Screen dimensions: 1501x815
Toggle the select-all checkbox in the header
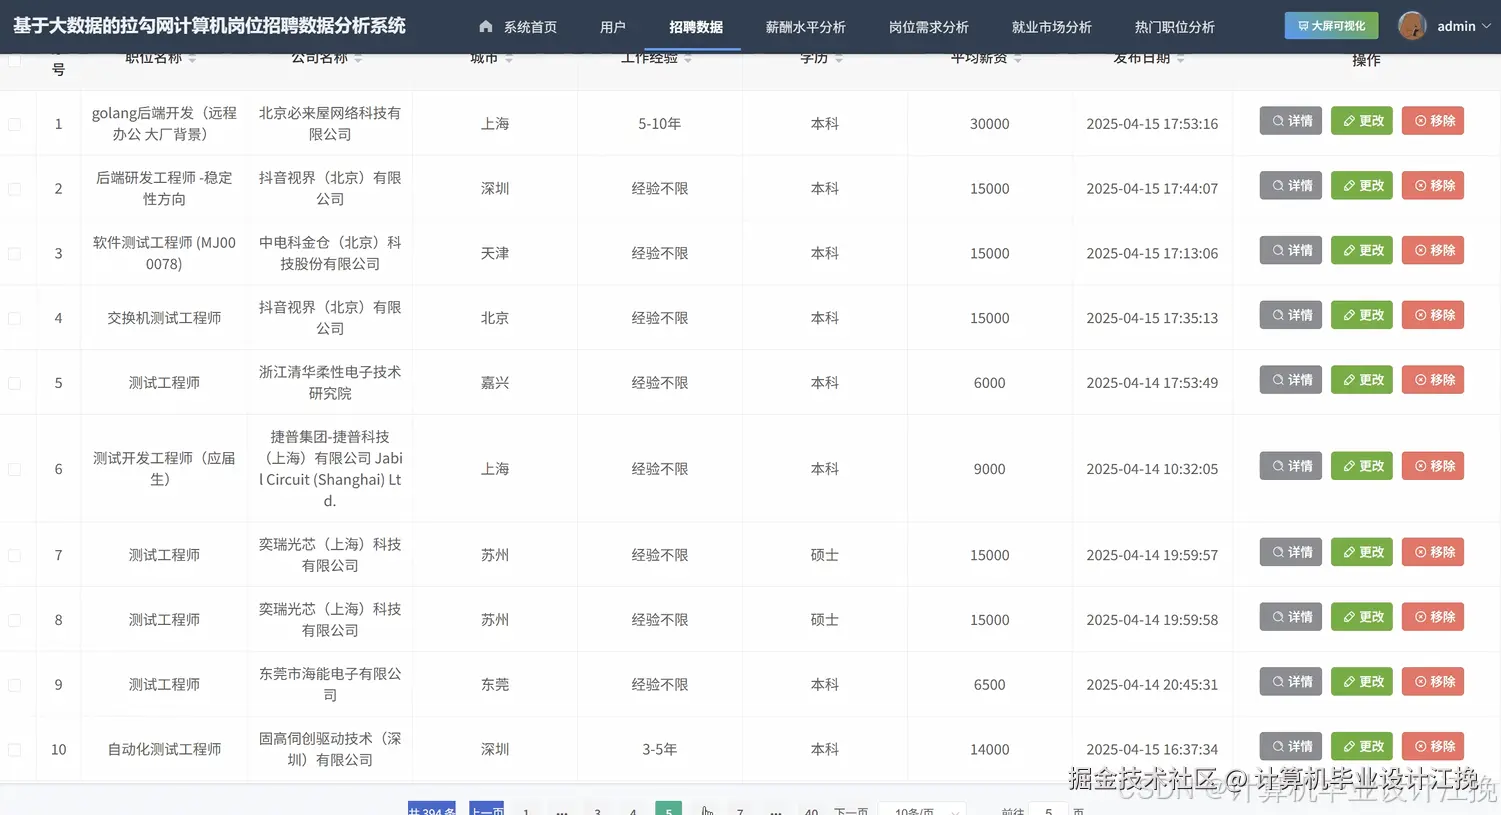(14, 60)
